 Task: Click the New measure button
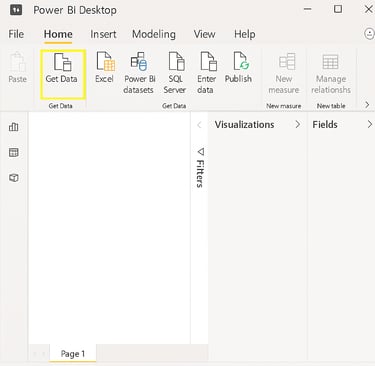pyautogui.click(x=284, y=73)
